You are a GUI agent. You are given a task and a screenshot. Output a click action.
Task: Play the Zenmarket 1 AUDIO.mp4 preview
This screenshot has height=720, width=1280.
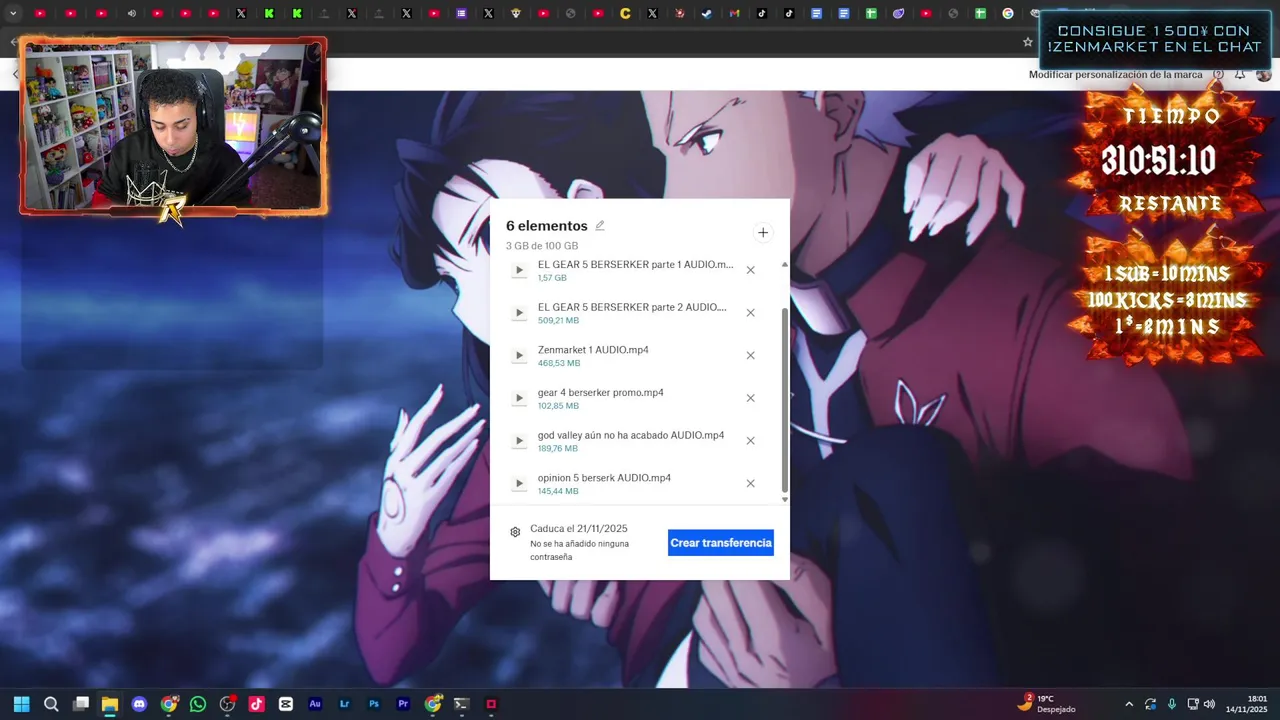click(x=519, y=356)
